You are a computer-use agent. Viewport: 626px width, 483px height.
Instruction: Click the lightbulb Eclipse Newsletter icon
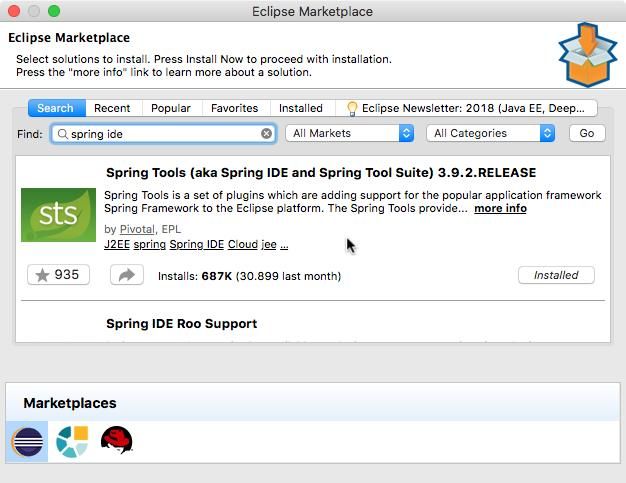point(352,108)
